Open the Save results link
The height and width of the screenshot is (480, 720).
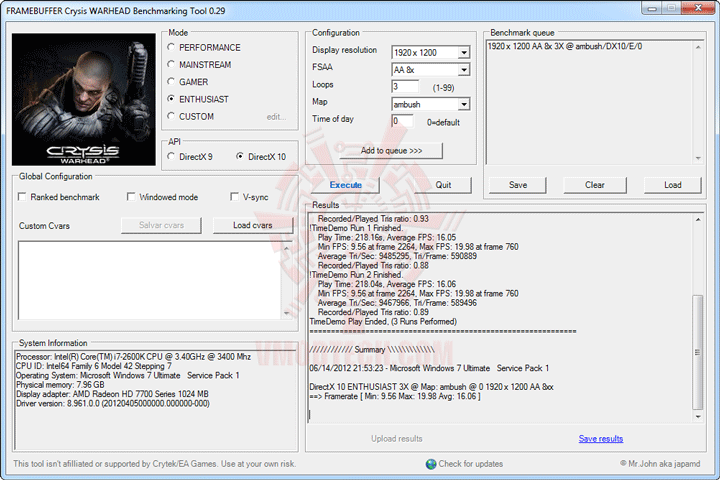(601, 439)
